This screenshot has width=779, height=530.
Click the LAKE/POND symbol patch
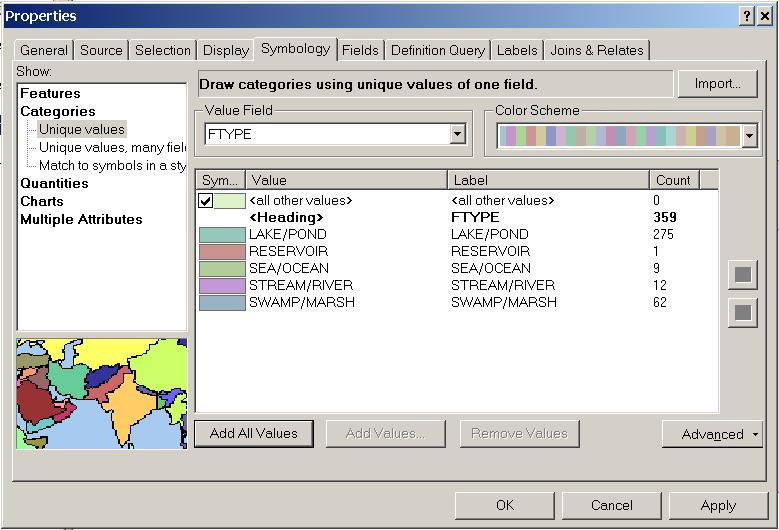pyautogui.click(x=222, y=235)
